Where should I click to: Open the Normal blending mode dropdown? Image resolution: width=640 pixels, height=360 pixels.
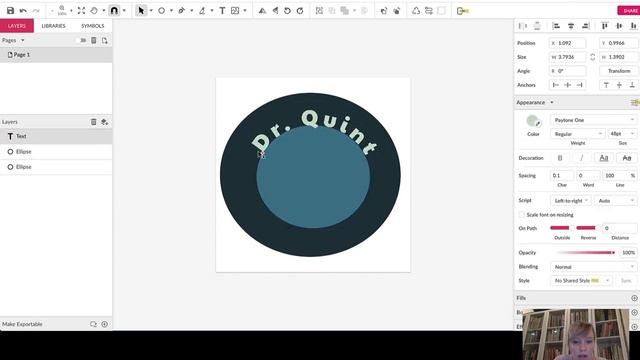click(x=593, y=267)
